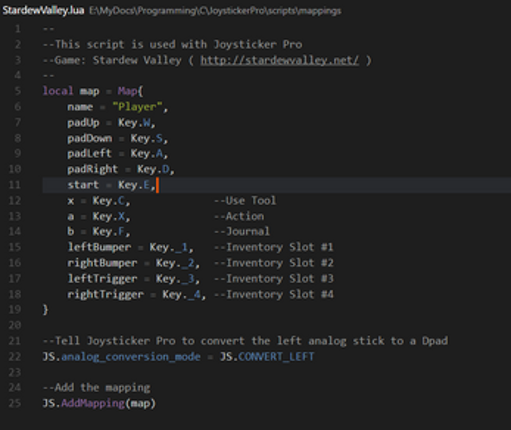Click the AddMapping function call
511x430 pixels.
click(93, 403)
